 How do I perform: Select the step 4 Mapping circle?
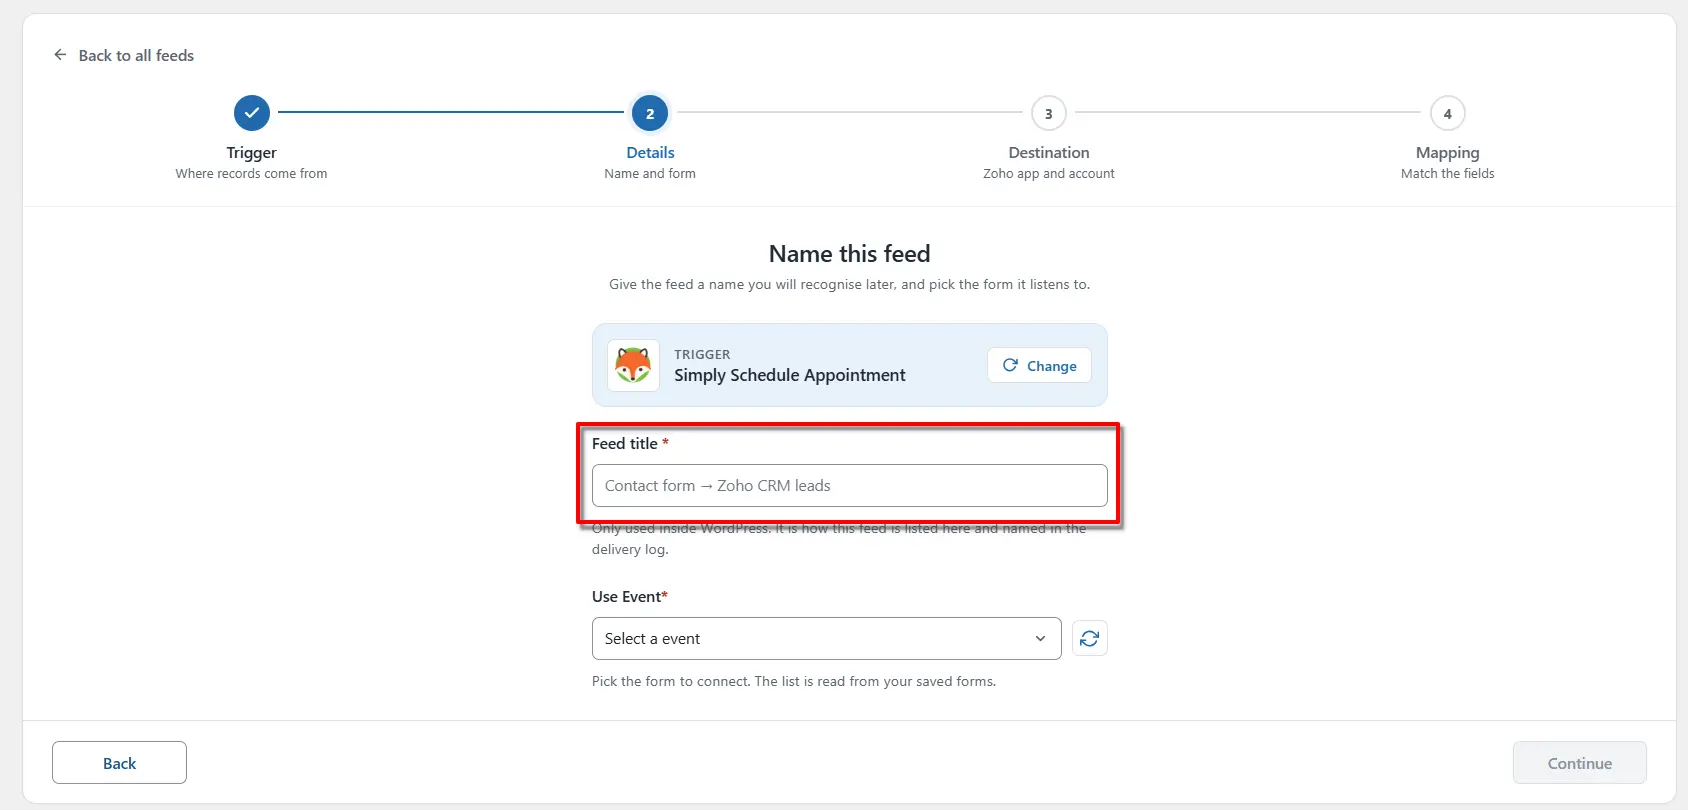point(1448,113)
